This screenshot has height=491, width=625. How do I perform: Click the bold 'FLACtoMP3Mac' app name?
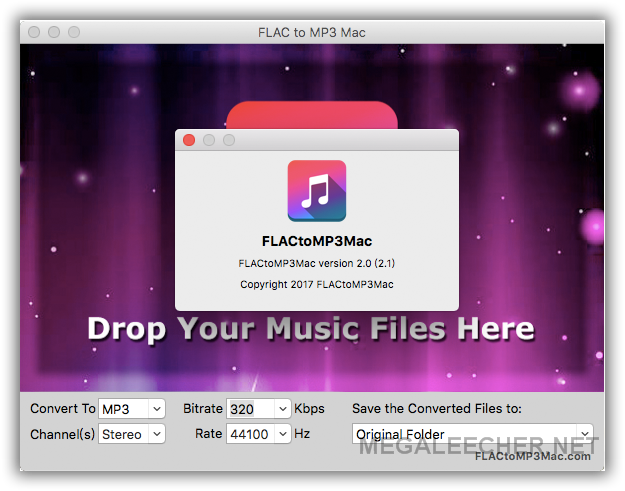pos(317,241)
